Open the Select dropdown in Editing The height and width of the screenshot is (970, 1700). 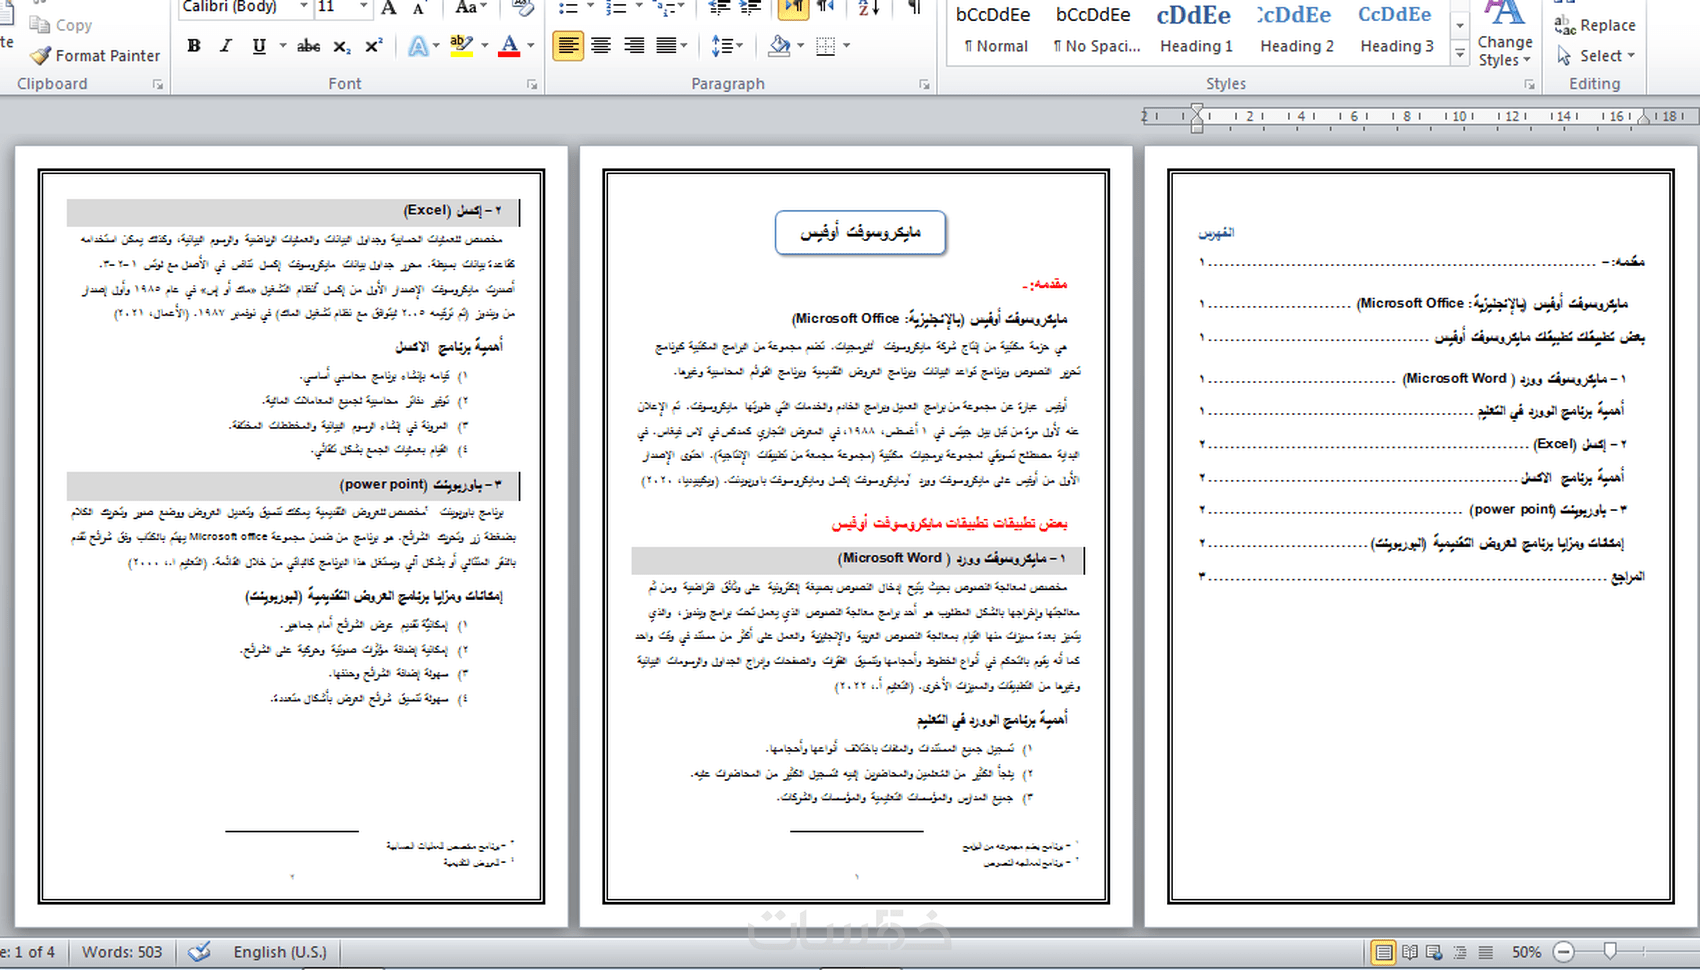tap(1596, 56)
